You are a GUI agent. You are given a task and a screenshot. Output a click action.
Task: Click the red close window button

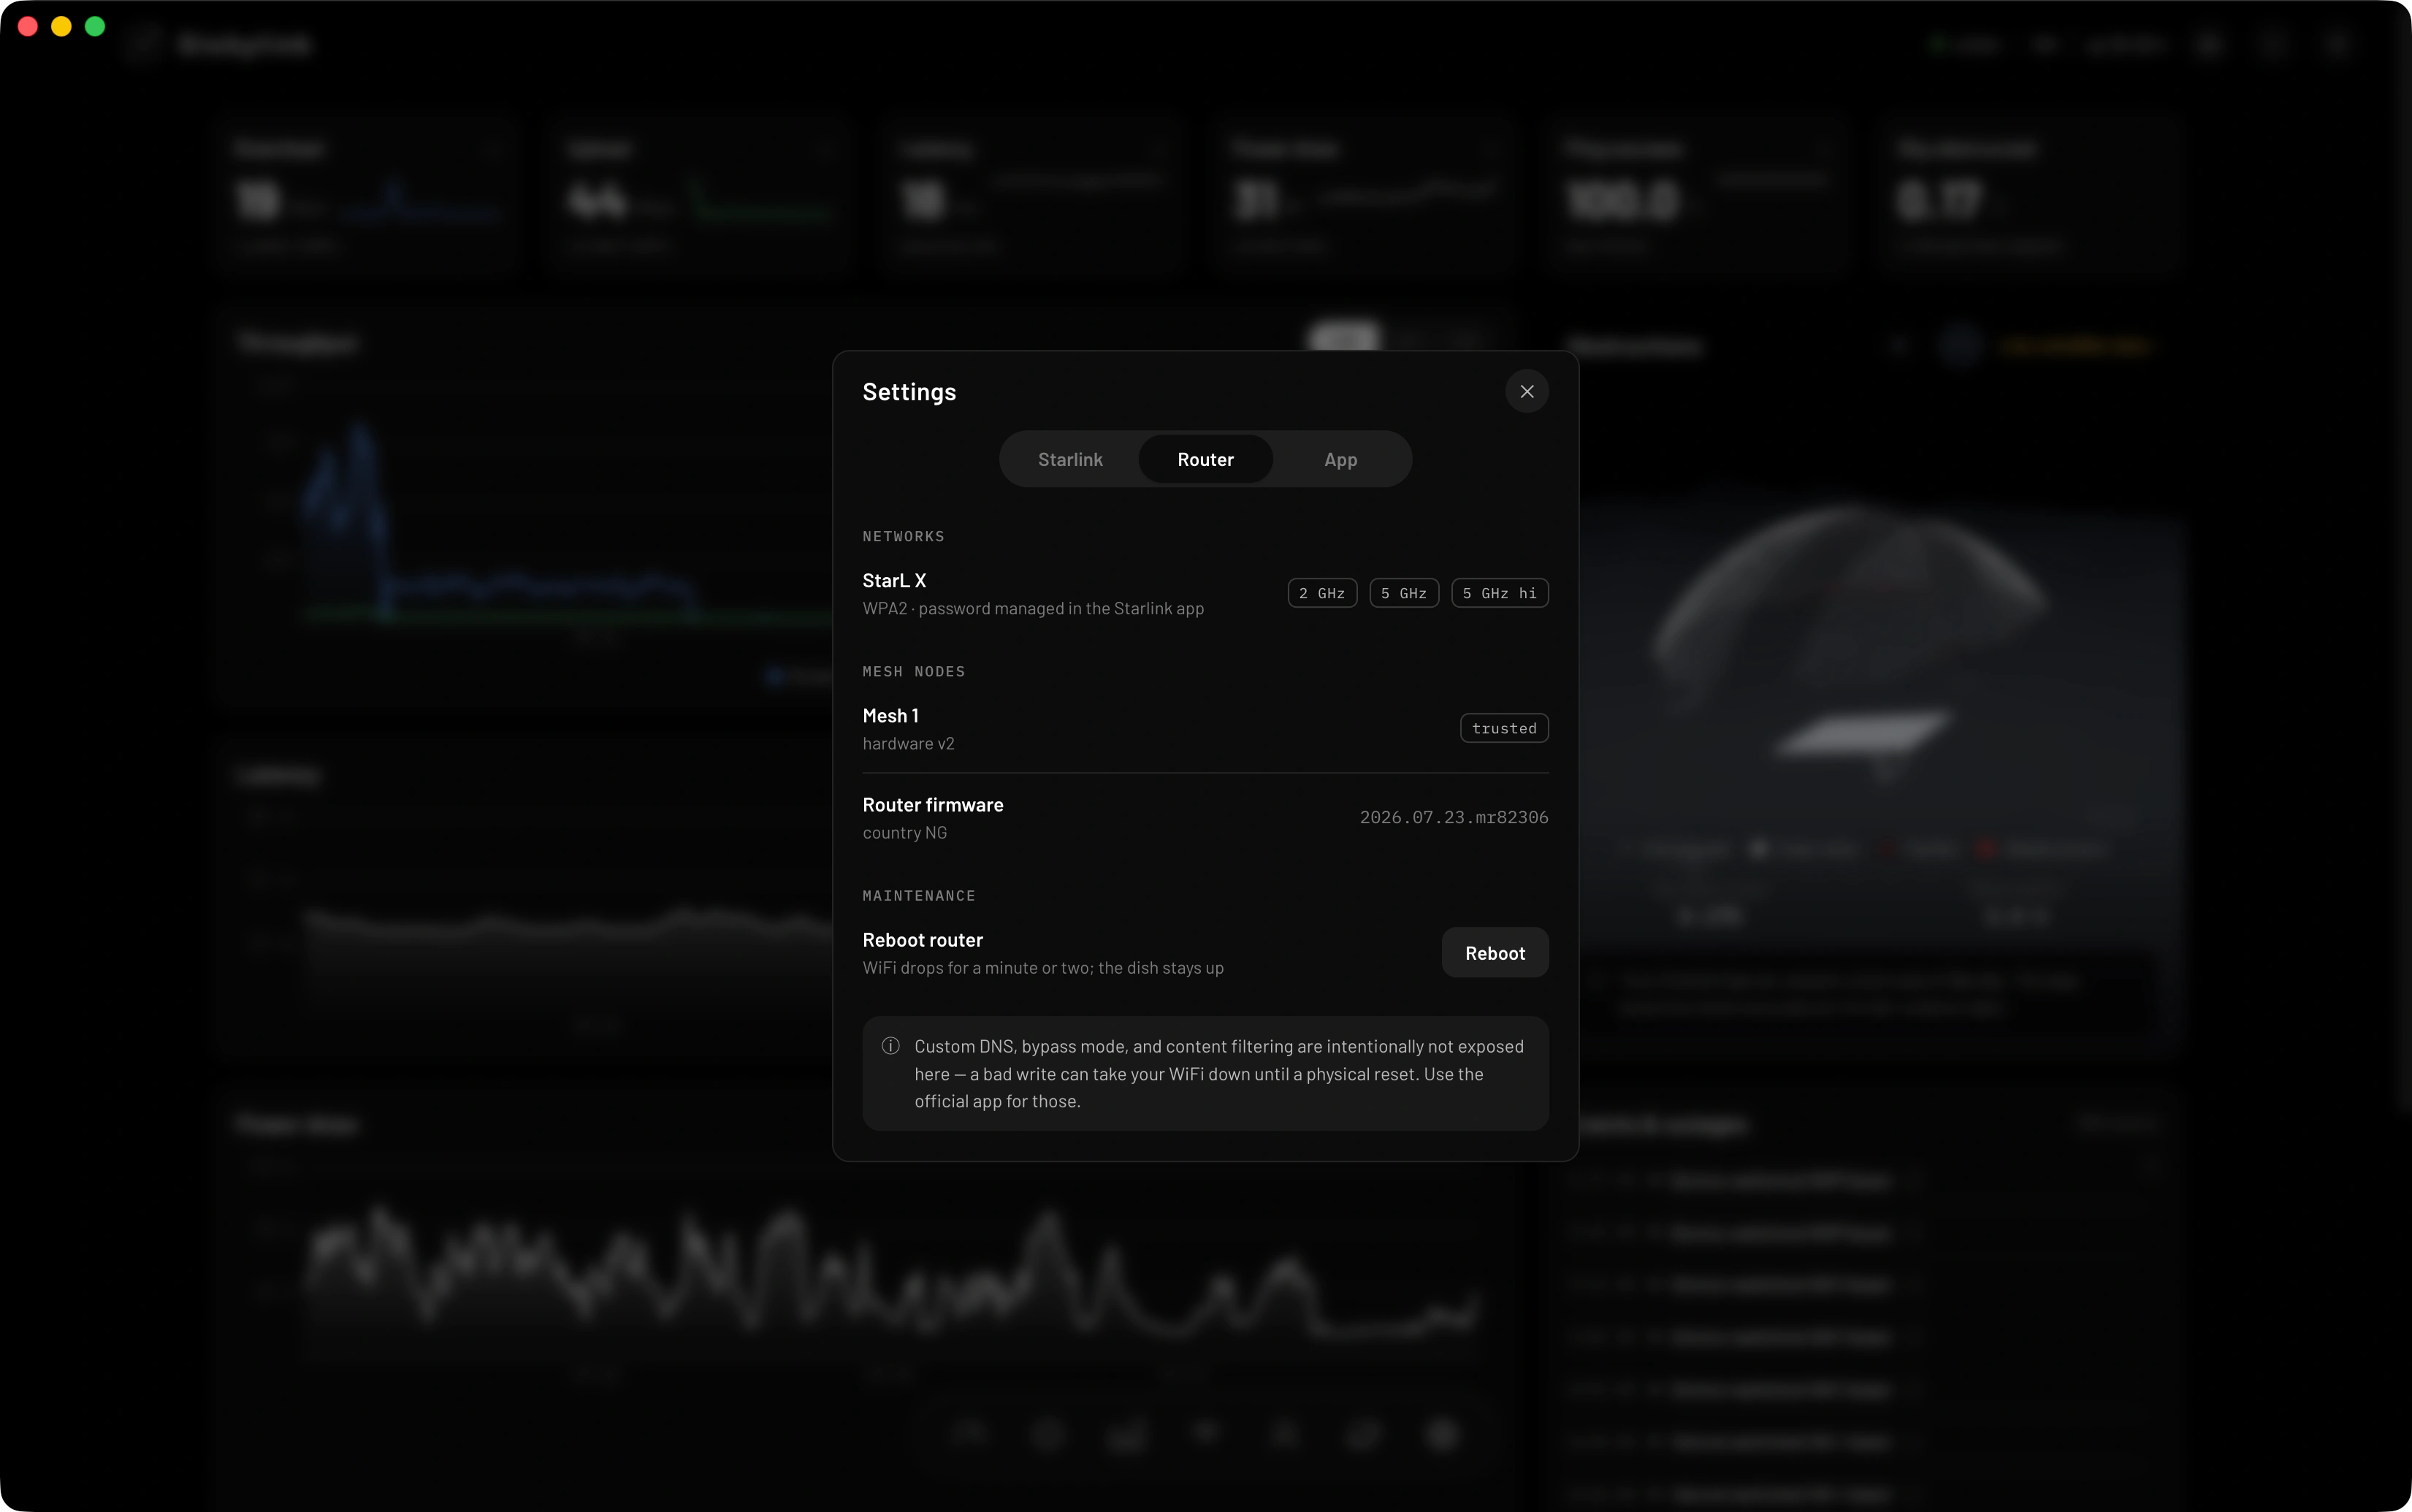pyautogui.click(x=28, y=27)
